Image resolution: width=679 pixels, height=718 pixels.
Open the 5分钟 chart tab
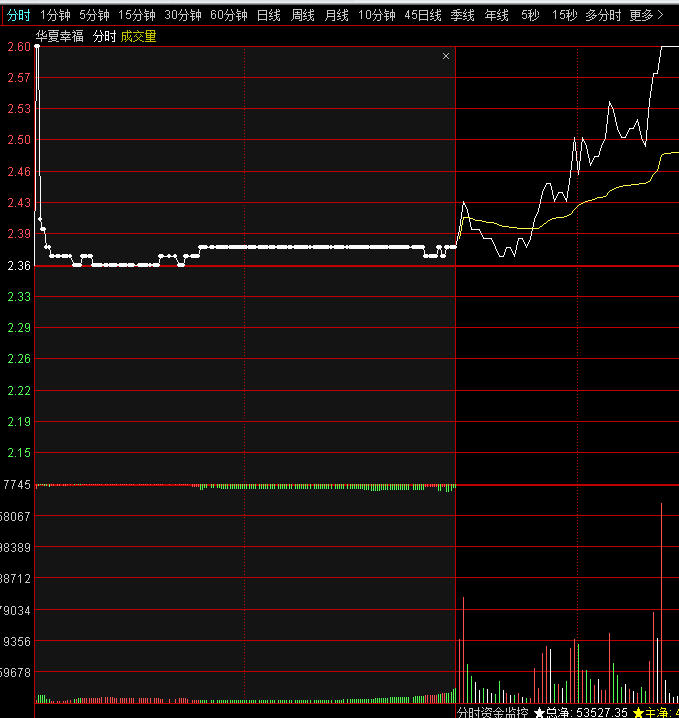[x=94, y=15]
